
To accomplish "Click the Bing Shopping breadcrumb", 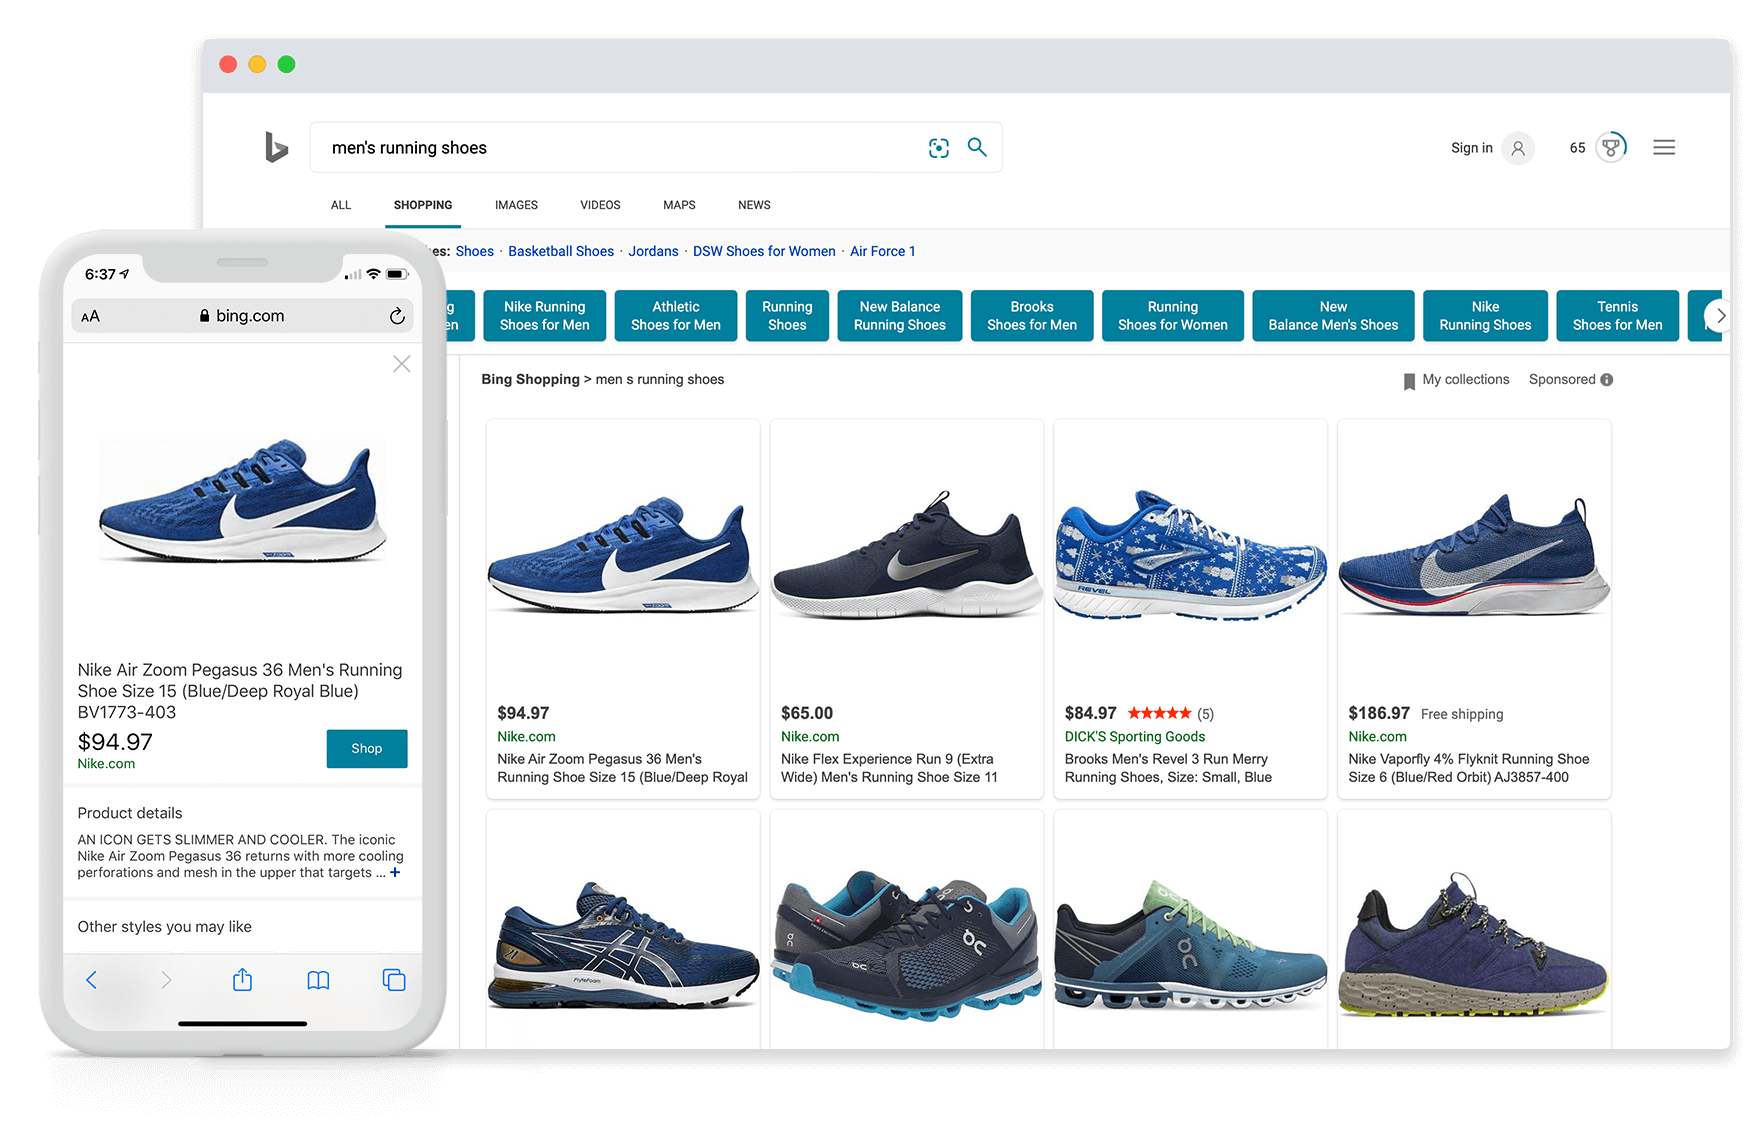I will tap(530, 380).
